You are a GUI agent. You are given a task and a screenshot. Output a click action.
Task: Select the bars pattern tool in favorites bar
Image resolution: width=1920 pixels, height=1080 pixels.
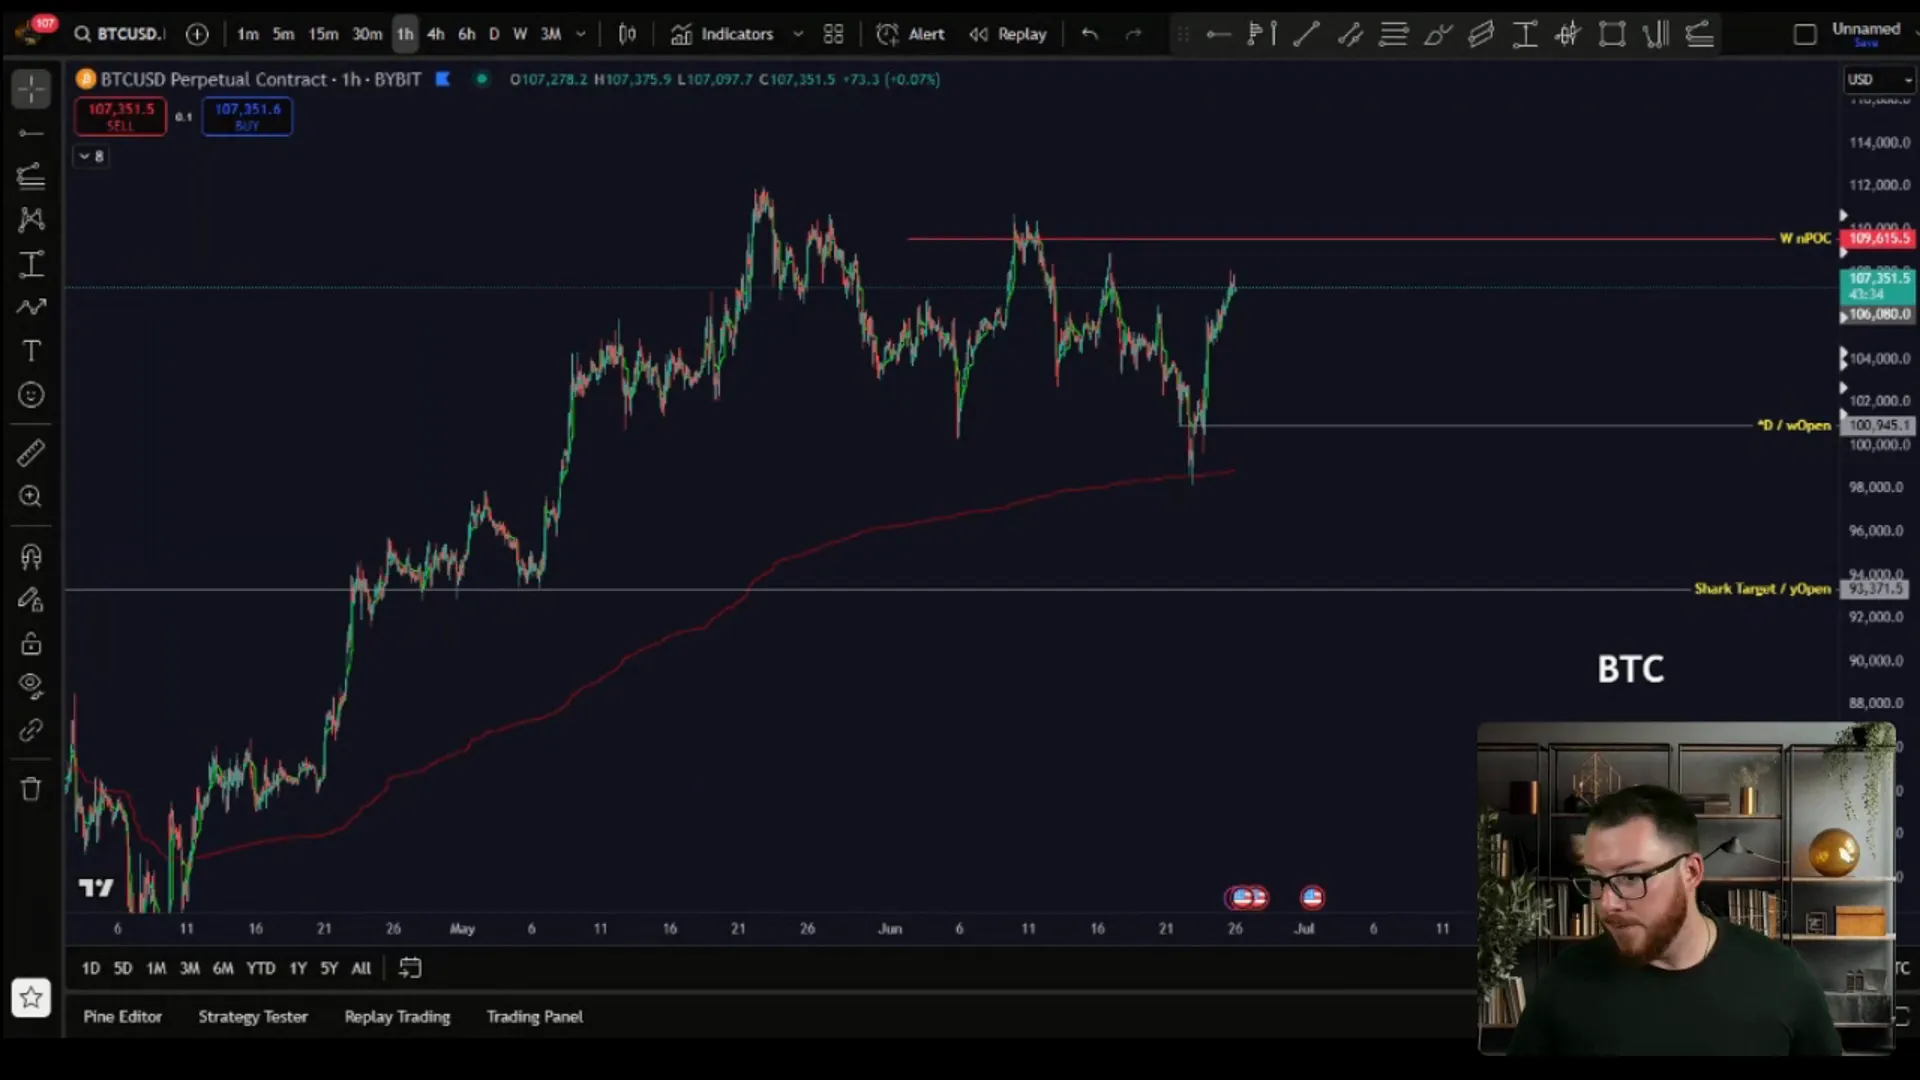coord(1568,34)
